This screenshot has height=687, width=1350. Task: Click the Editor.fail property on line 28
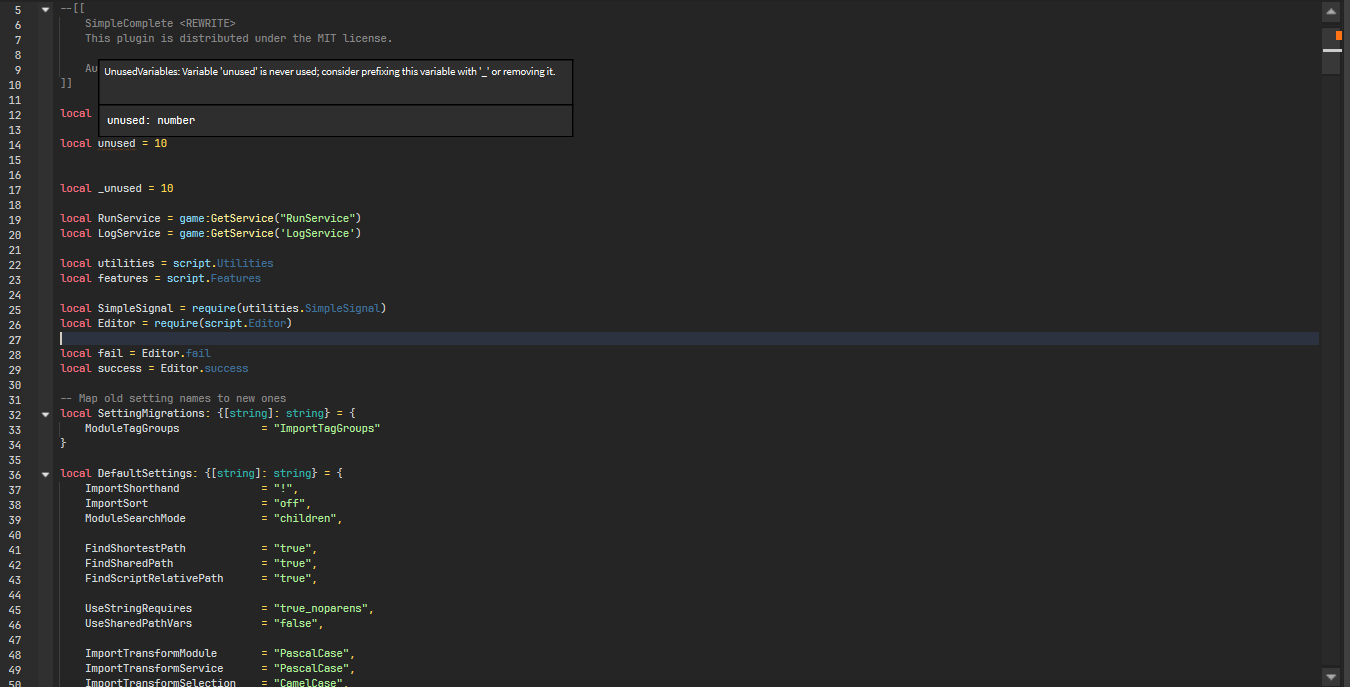tap(196, 353)
